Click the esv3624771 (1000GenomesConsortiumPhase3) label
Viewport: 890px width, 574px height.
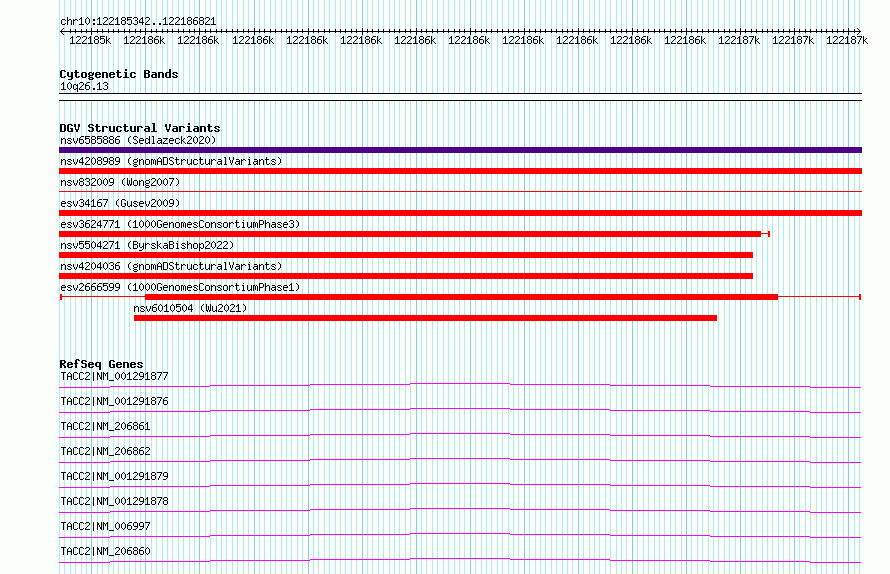(180, 224)
